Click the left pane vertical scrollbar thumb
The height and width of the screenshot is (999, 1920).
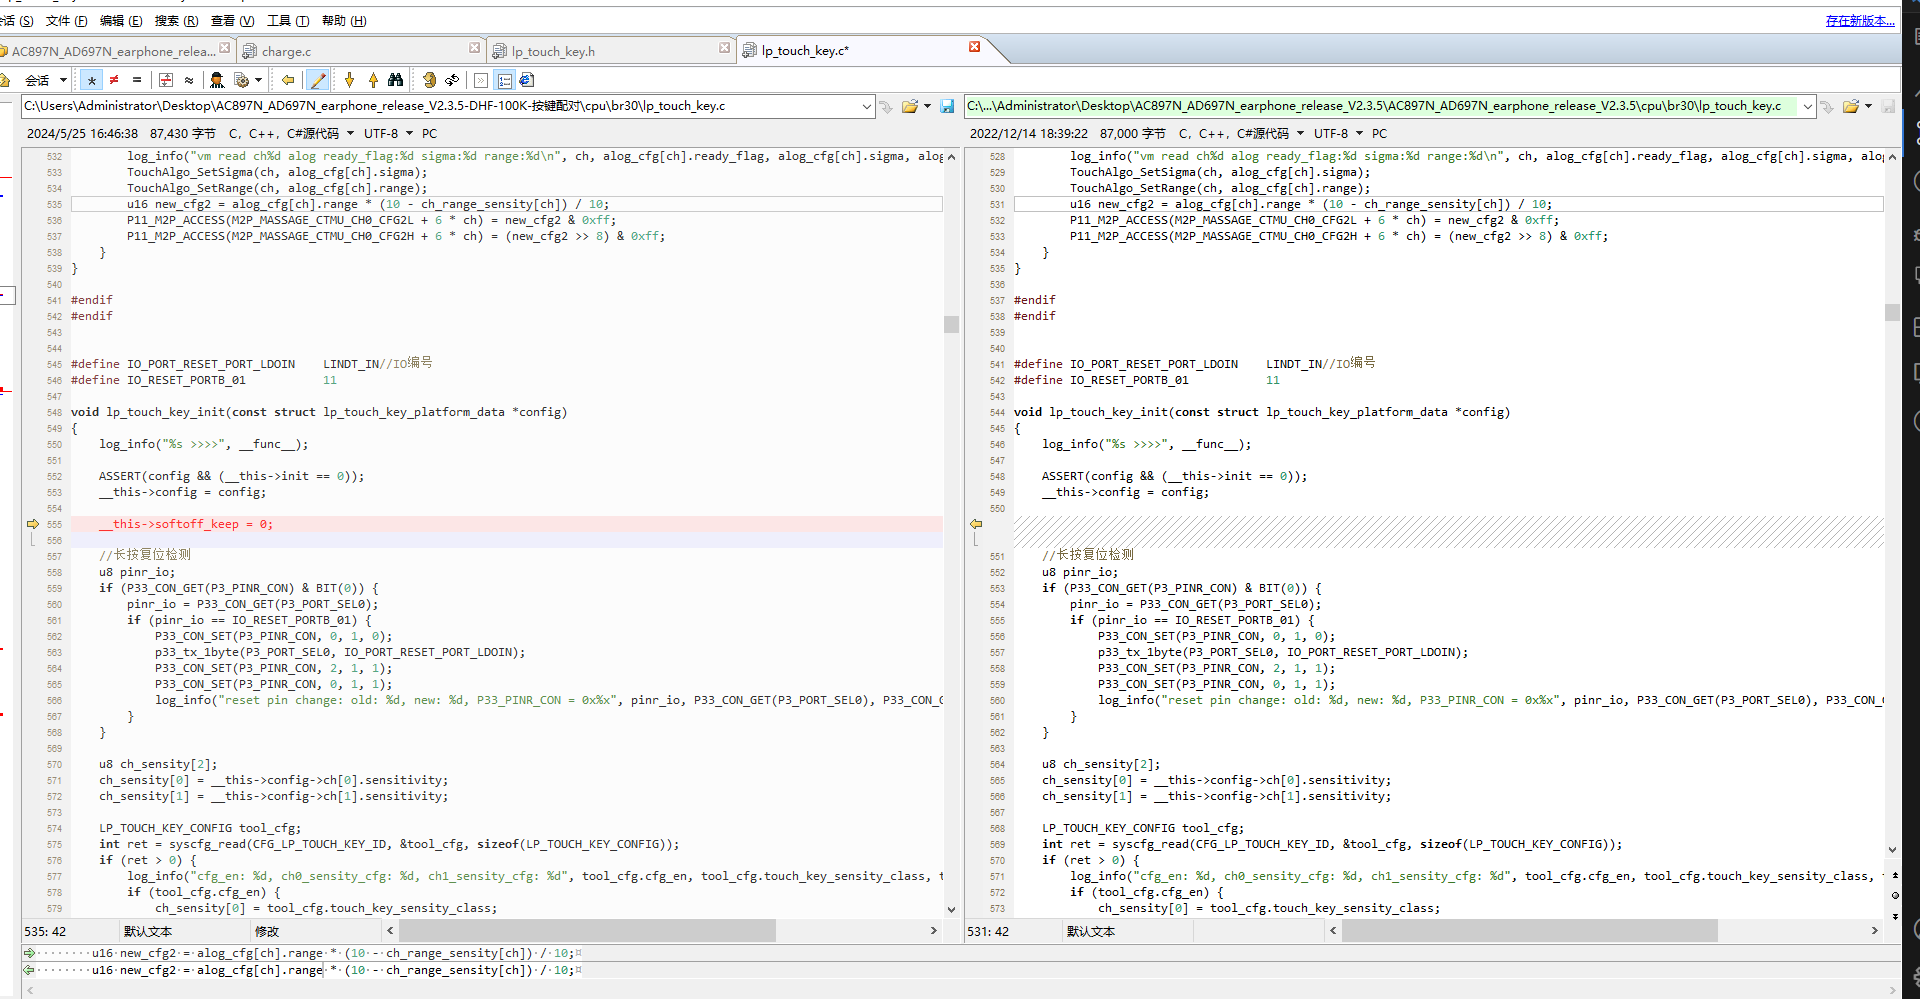951,324
